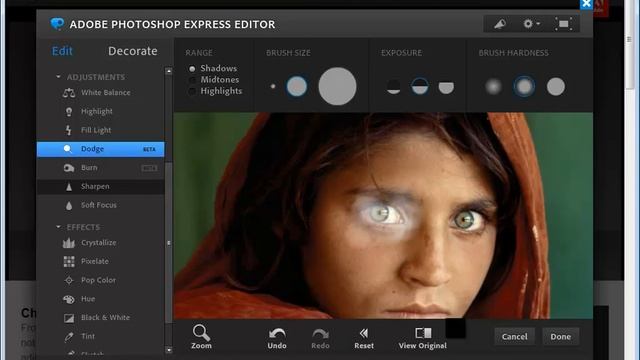This screenshot has width=640, height=360.
Task: Select the Burn adjustment item
Action: pos(100,168)
